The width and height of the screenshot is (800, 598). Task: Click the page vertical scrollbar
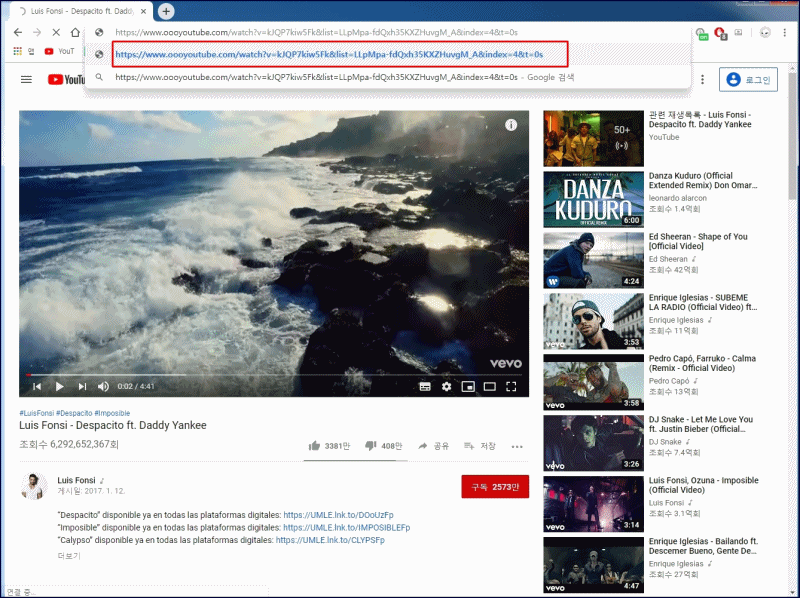[x=793, y=138]
